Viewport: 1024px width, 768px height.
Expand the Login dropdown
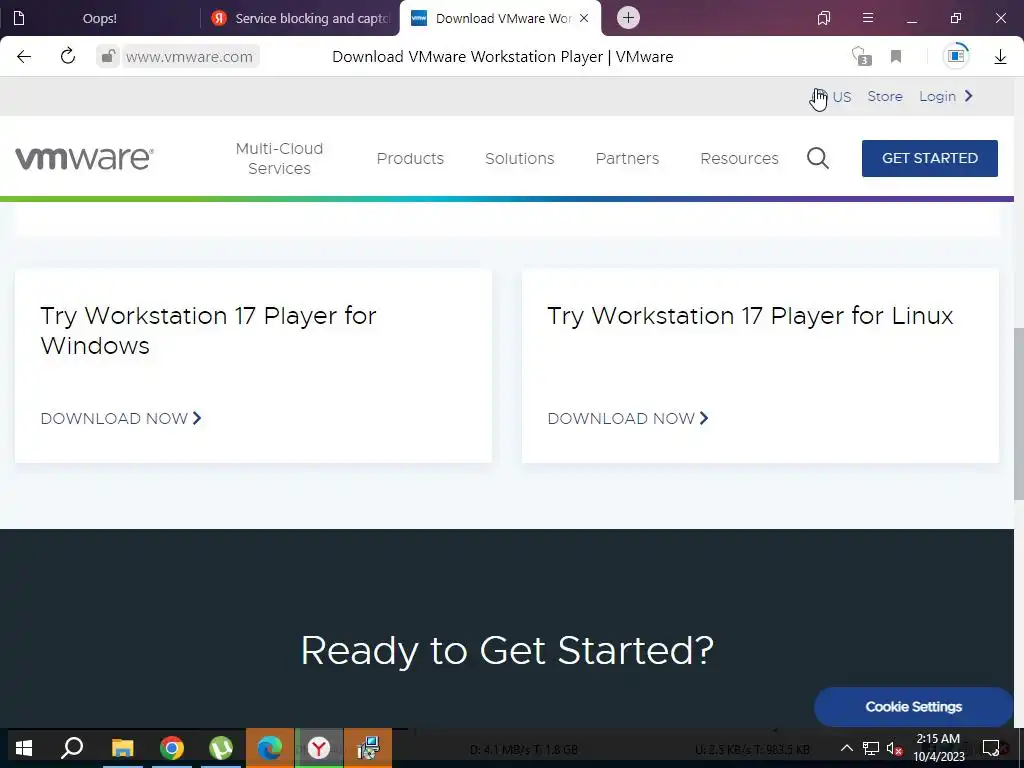pyautogui.click(x=946, y=97)
